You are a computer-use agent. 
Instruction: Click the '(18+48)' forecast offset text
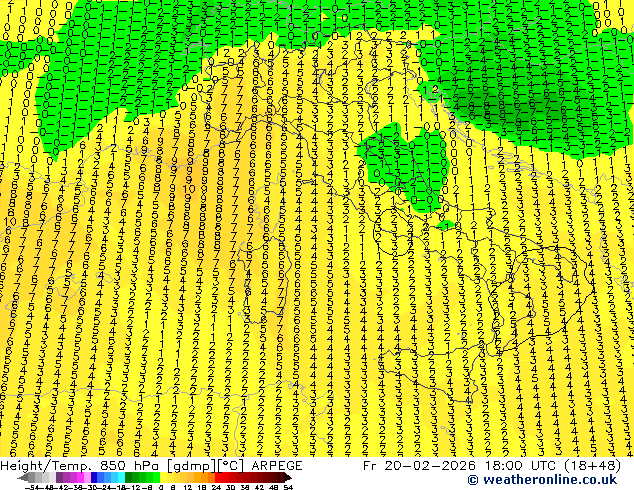(x=594, y=466)
